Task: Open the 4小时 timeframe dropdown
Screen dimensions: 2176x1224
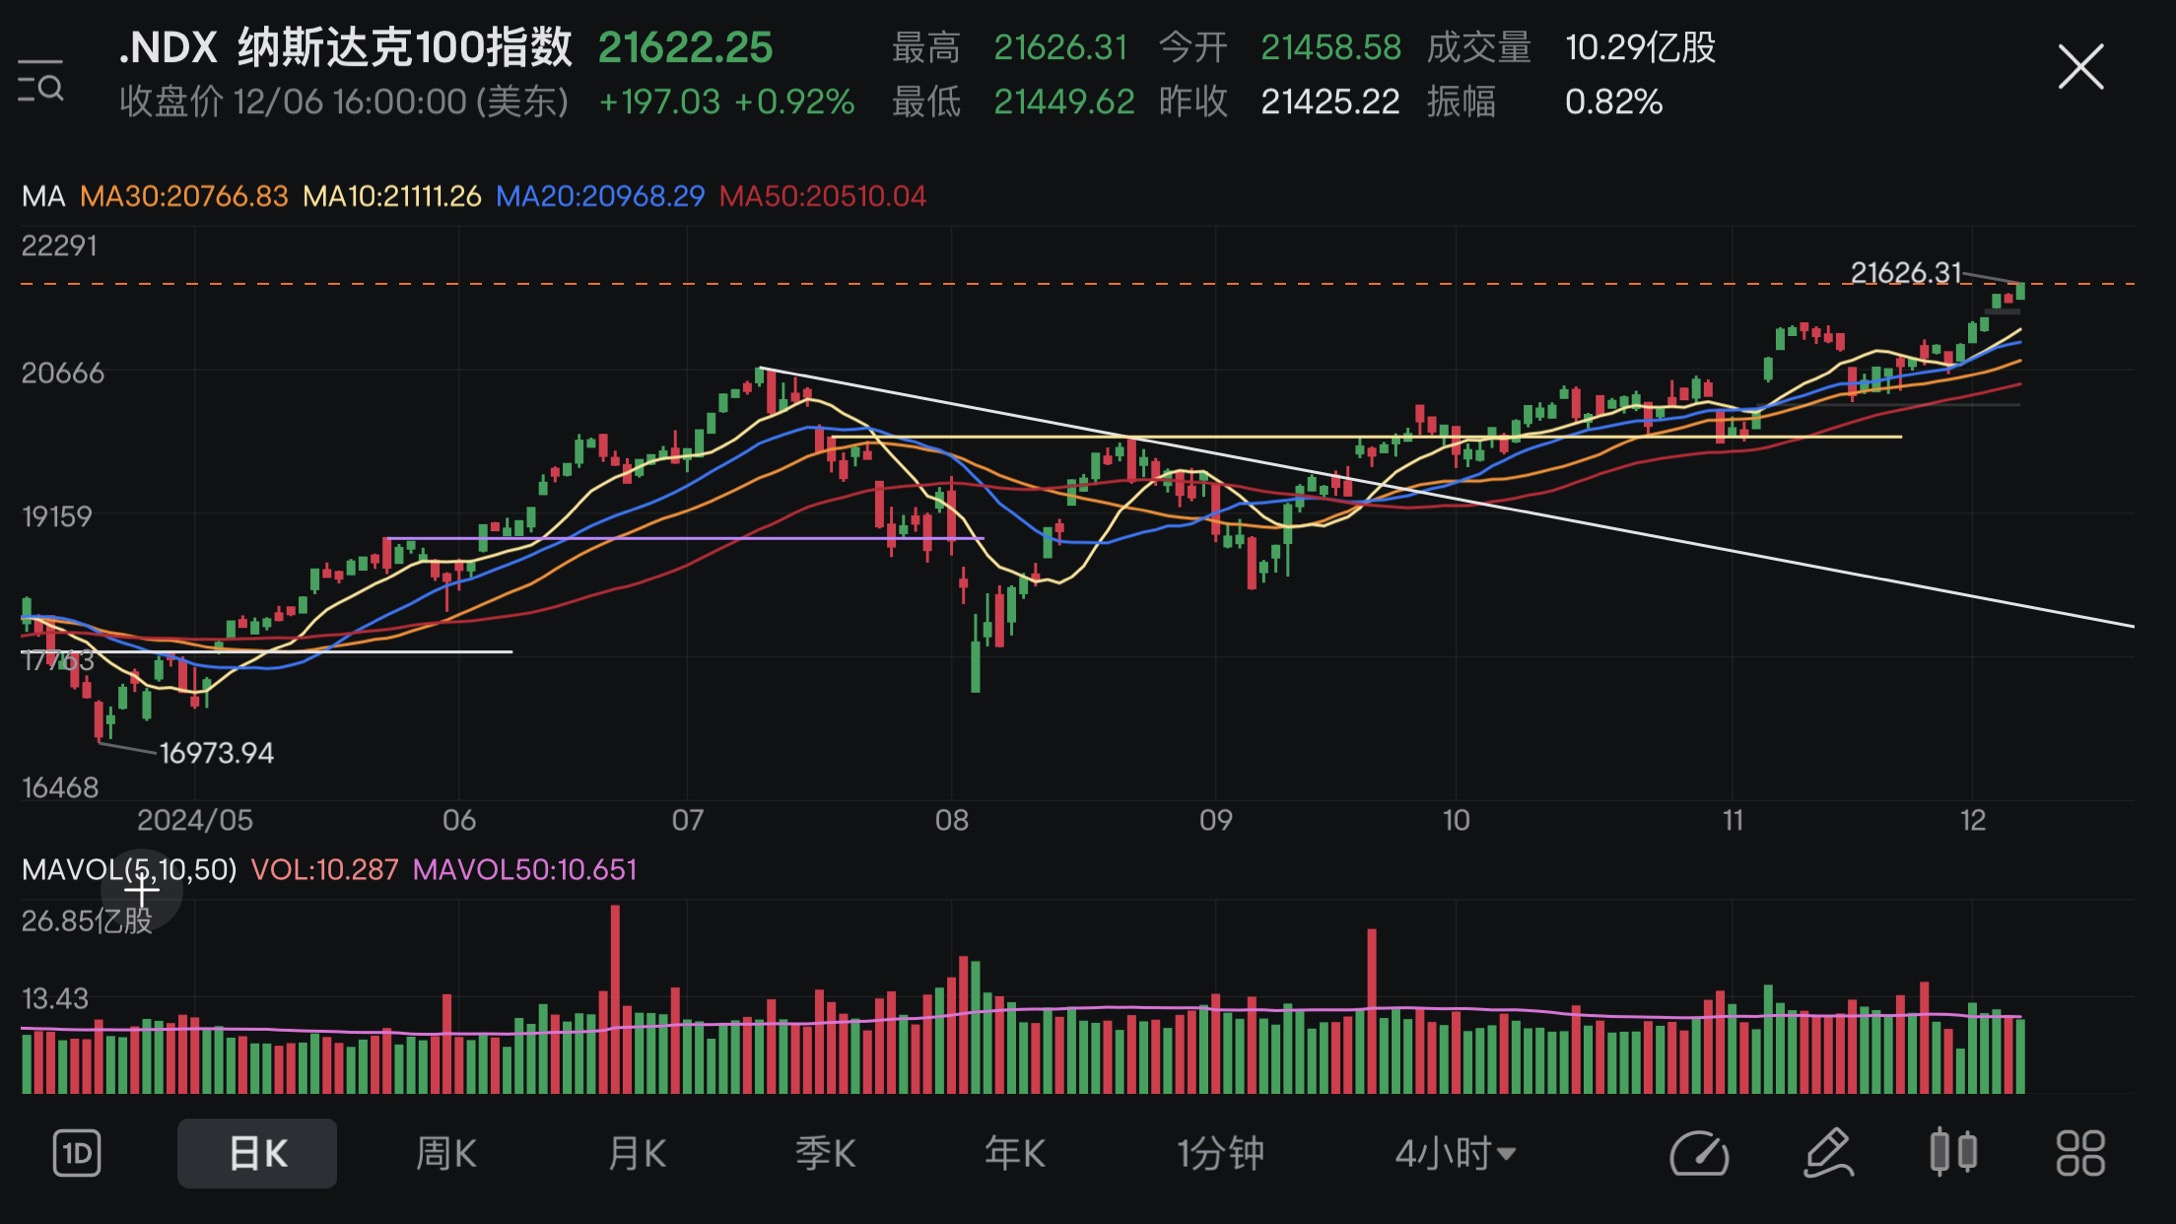Action: [1456, 1154]
